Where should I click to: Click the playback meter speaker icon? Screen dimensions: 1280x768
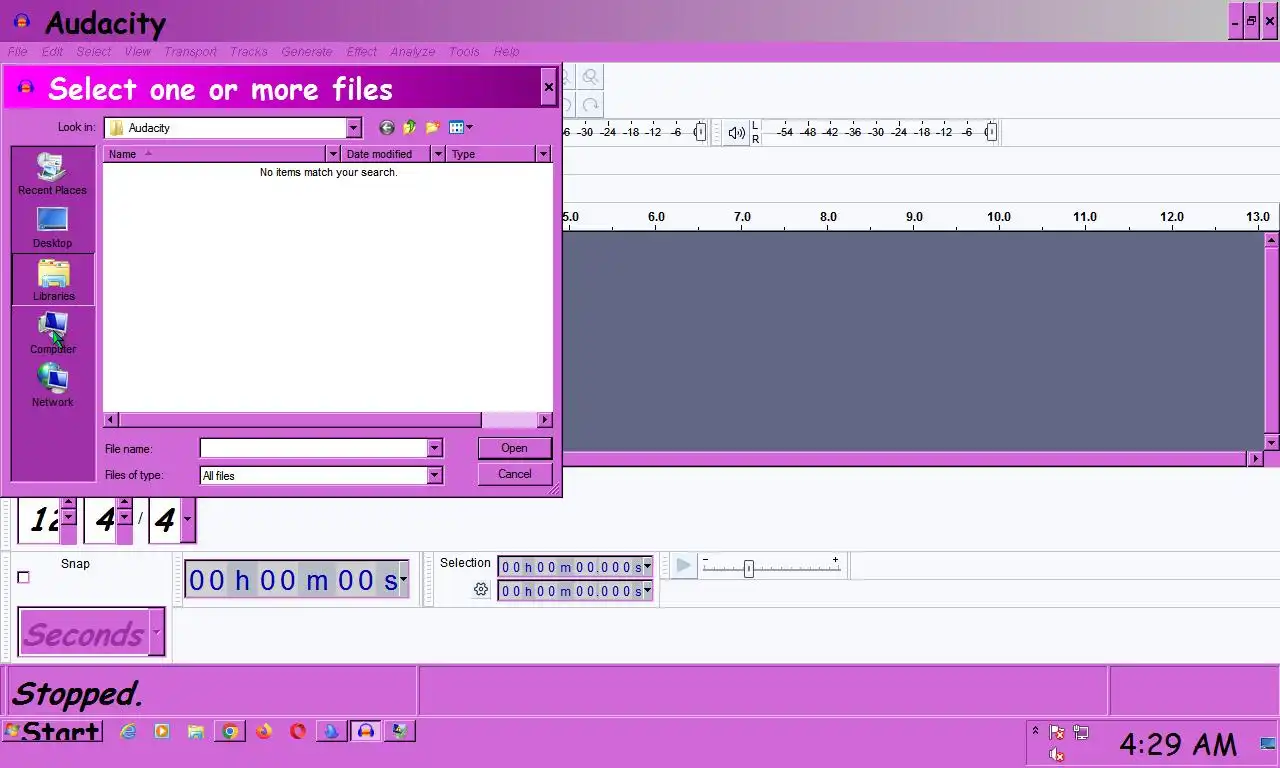(x=736, y=132)
